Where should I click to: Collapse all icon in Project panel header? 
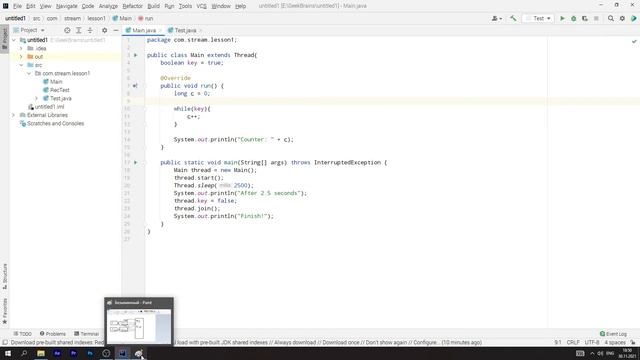click(x=90, y=30)
